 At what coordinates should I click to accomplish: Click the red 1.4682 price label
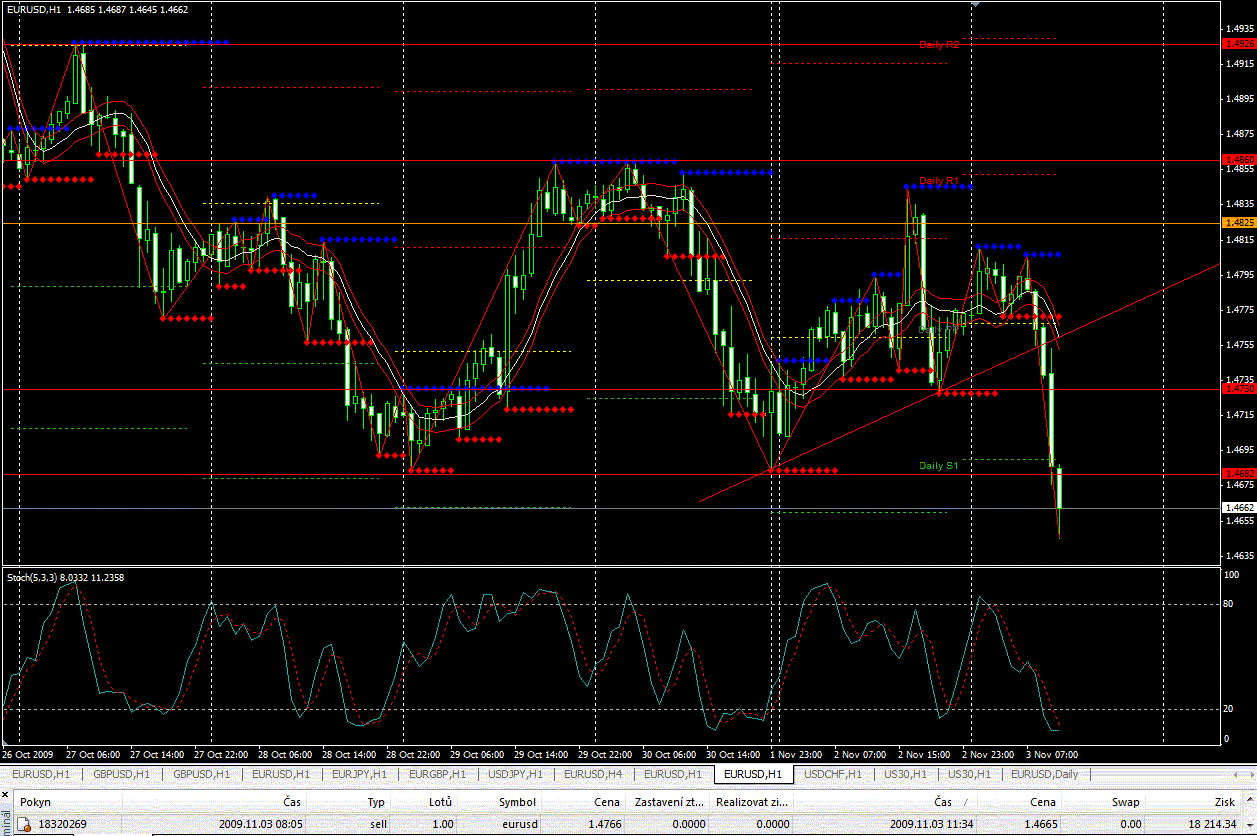click(x=1239, y=473)
